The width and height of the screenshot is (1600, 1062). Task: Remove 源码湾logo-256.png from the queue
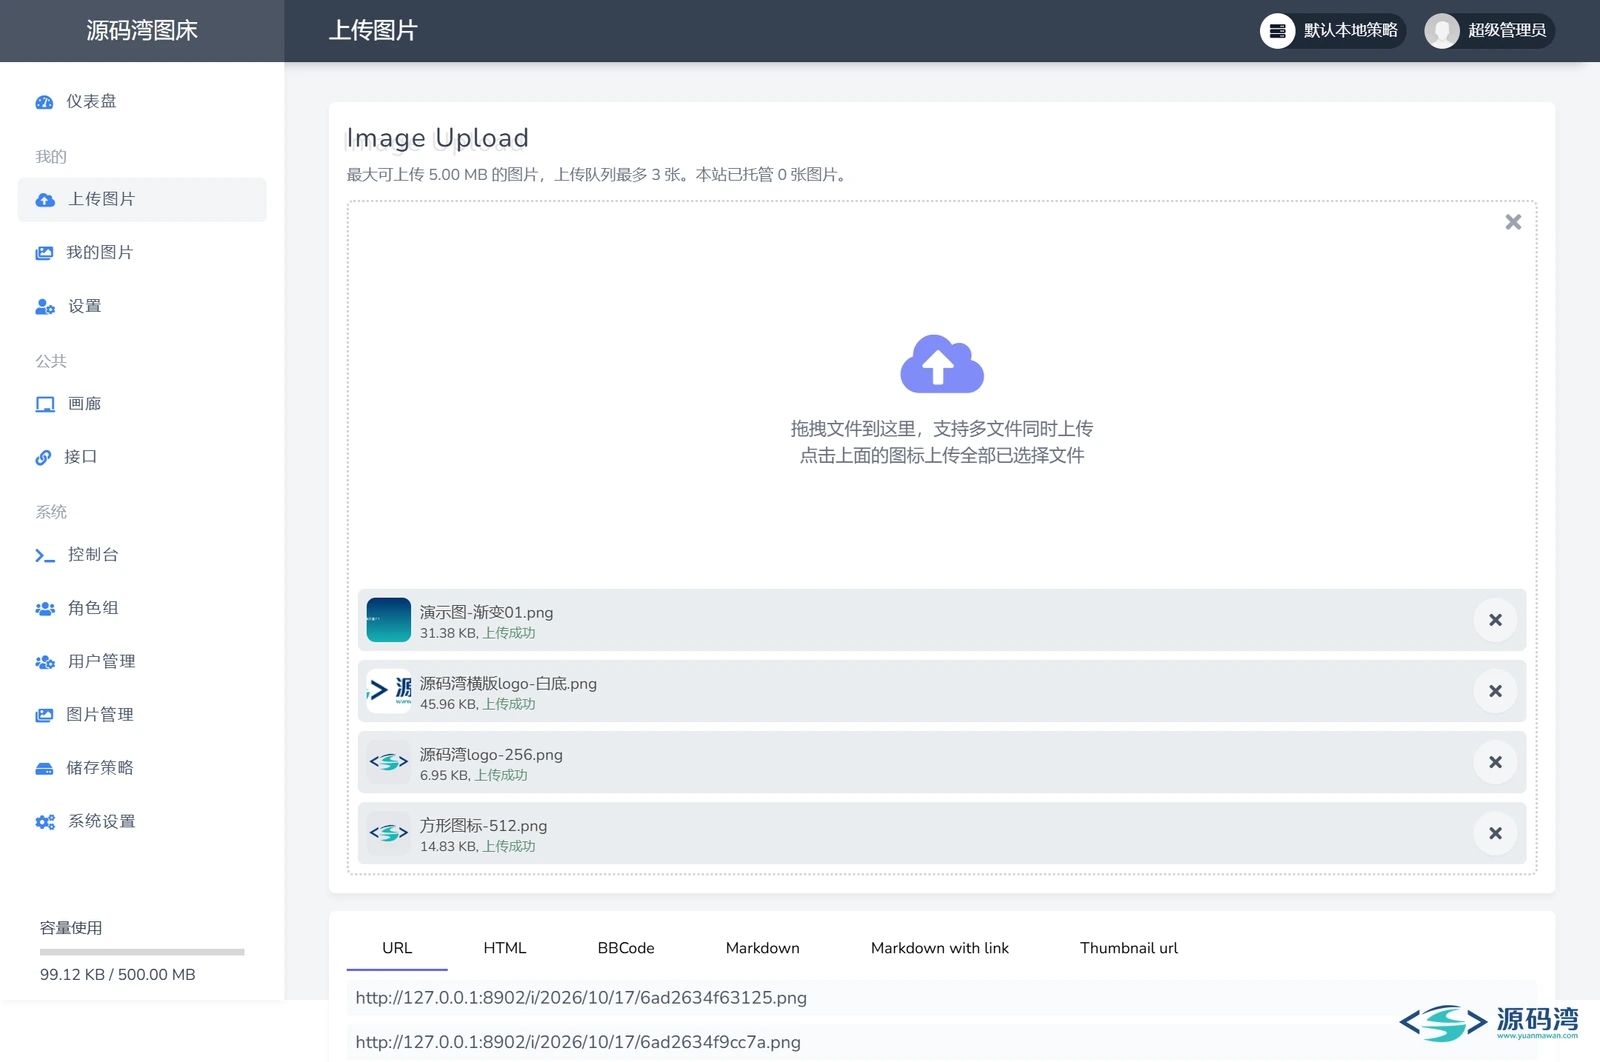coord(1495,762)
